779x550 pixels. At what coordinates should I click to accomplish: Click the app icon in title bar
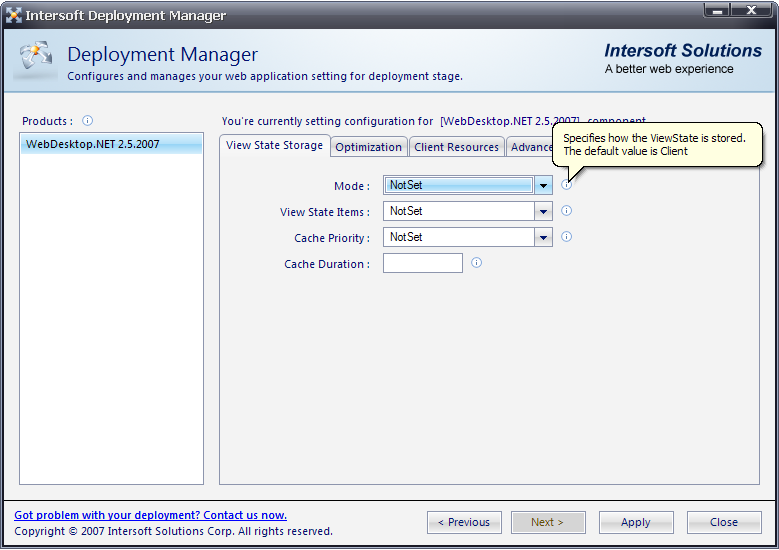point(14,15)
